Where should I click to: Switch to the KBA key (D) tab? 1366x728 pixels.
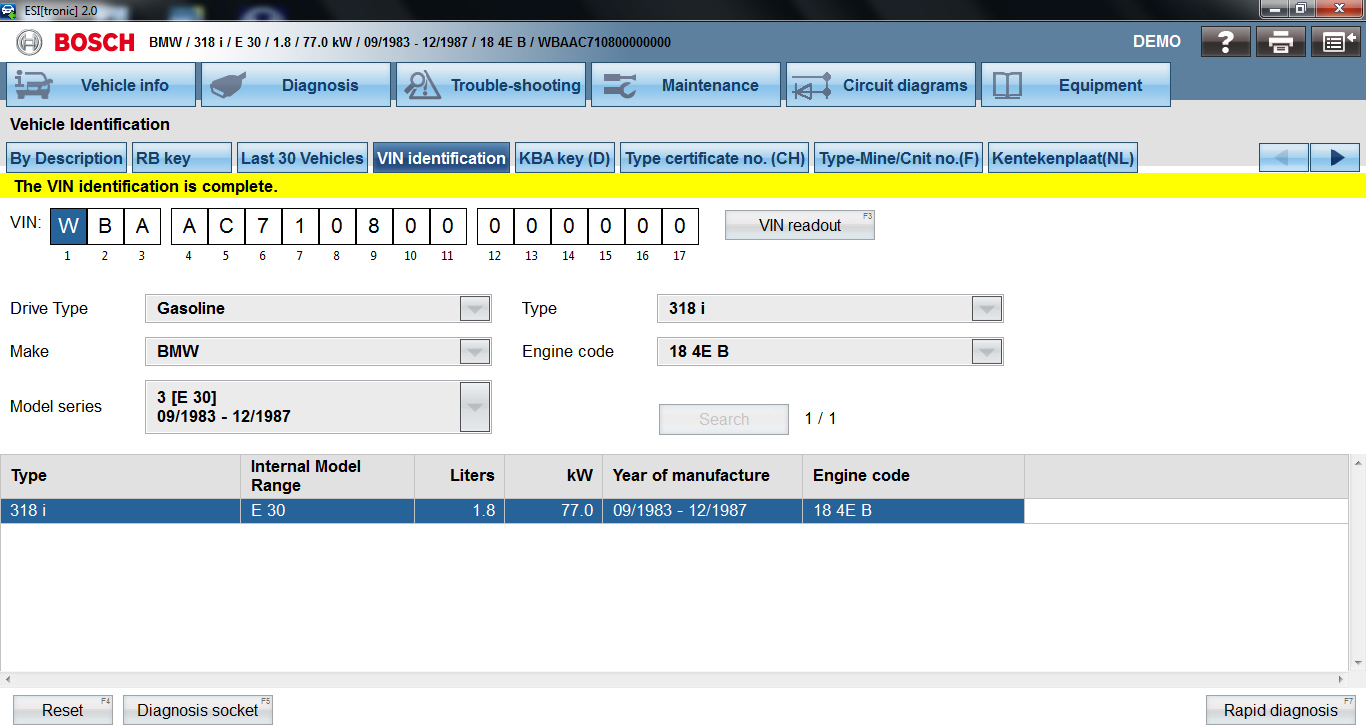[x=564, y=158]
